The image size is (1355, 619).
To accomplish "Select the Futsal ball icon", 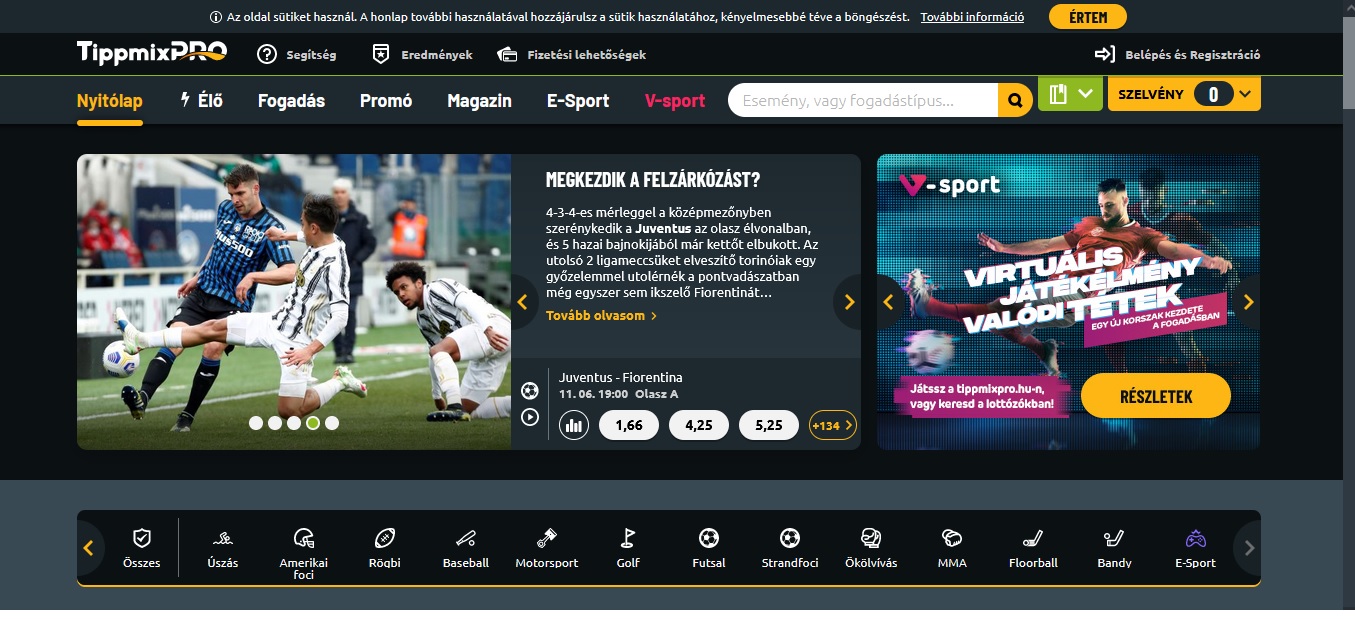I will tap(709, 538).
